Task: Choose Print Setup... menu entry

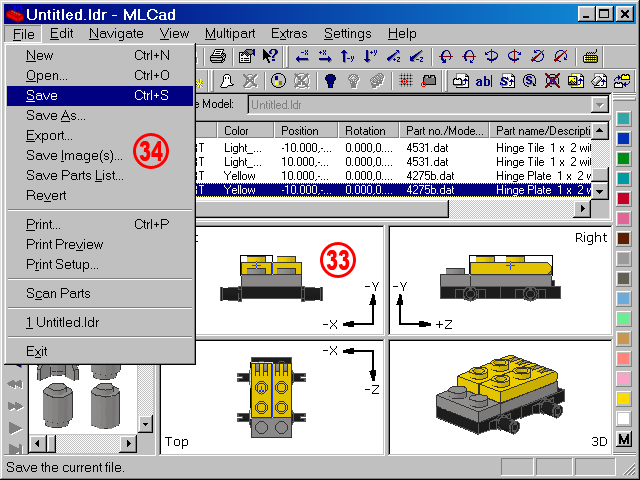Action: [x=100, y=264]
